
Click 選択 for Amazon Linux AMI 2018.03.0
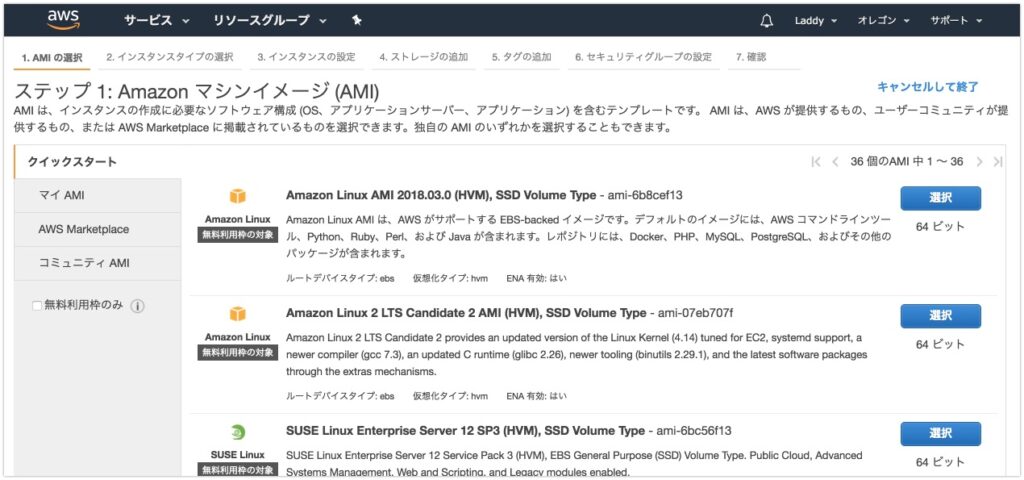(x=940, y=198)
